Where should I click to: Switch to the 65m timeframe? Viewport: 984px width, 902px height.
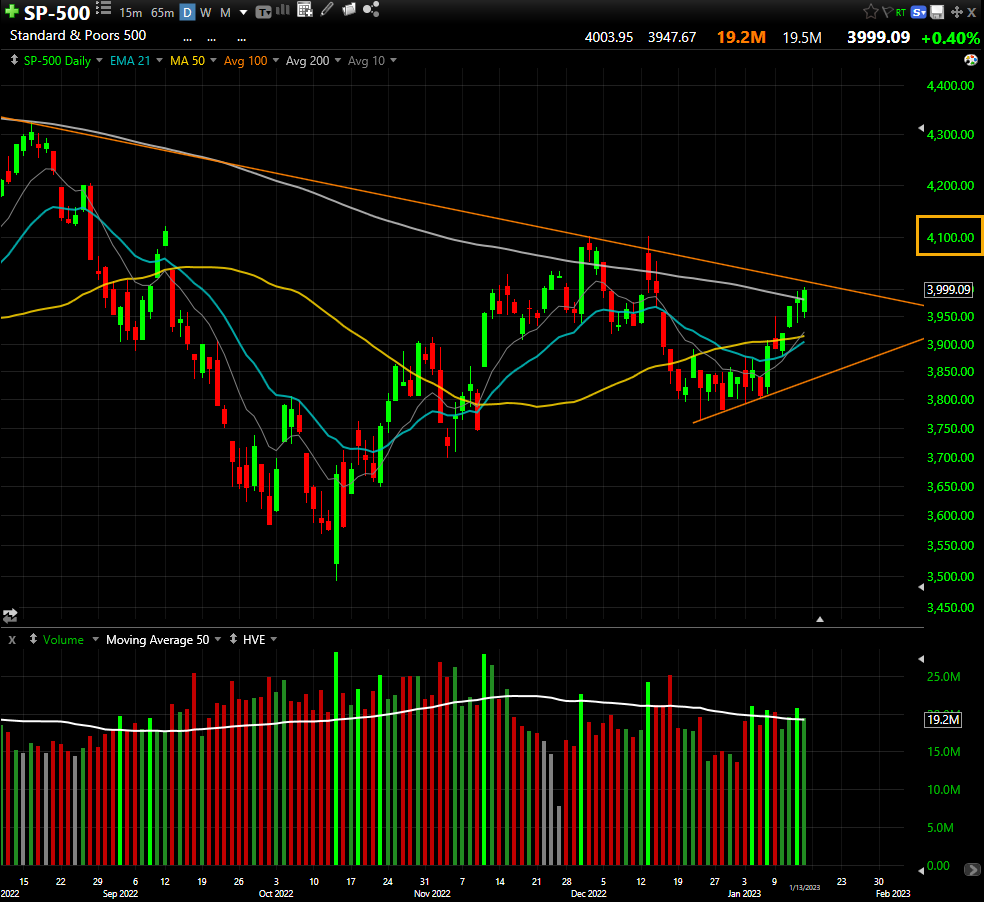pos(163,13)
